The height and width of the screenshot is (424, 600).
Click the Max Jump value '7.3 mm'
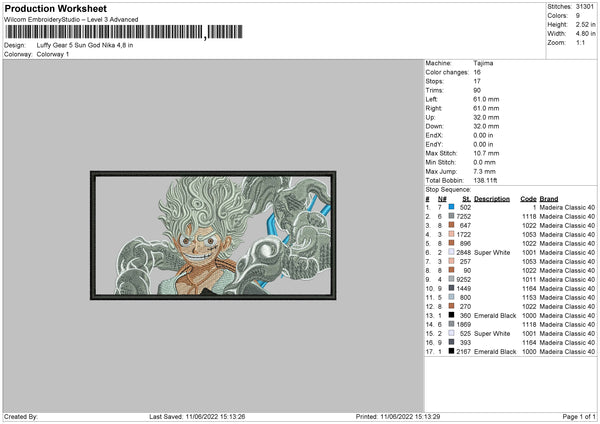point(484,171)
